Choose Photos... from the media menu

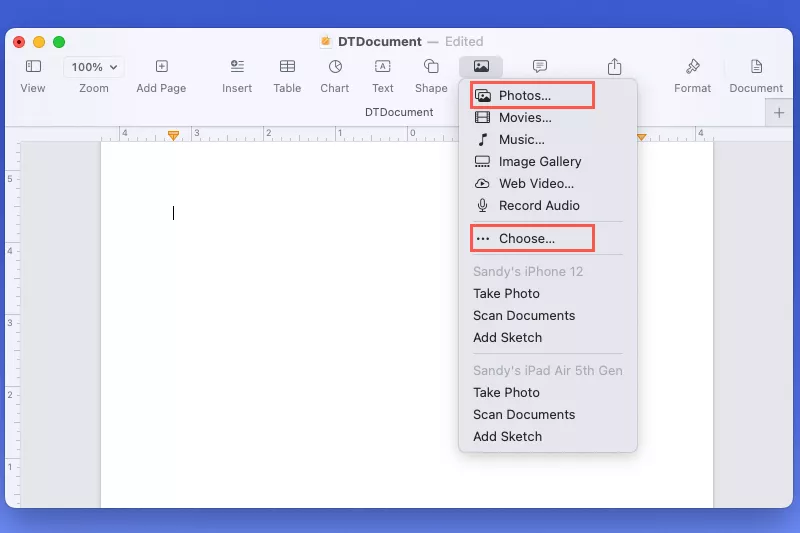point(548,95)
